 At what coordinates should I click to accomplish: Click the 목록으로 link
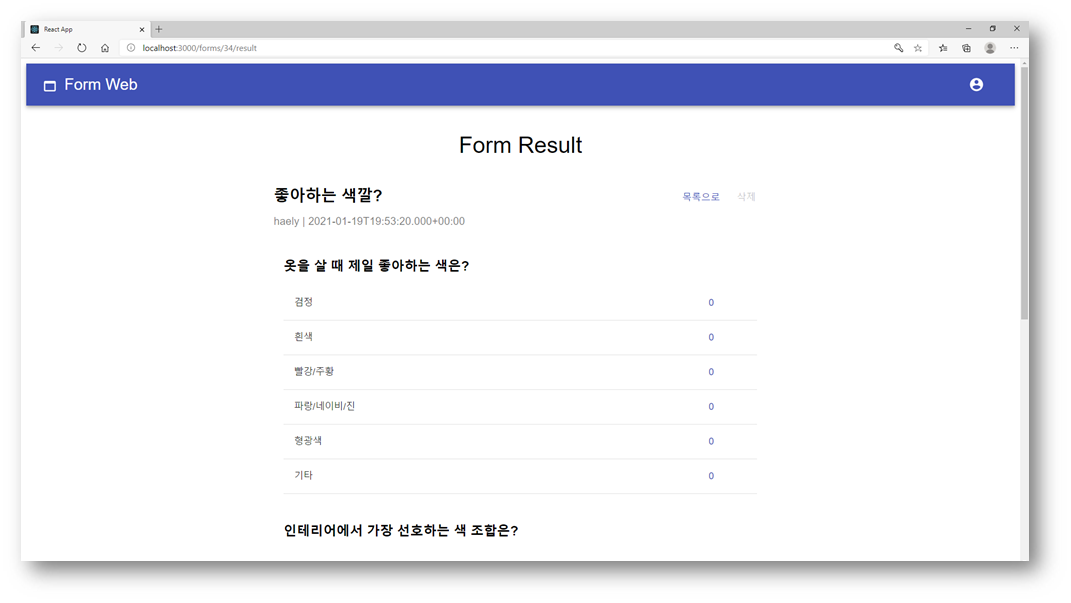(x=700, y=197)
